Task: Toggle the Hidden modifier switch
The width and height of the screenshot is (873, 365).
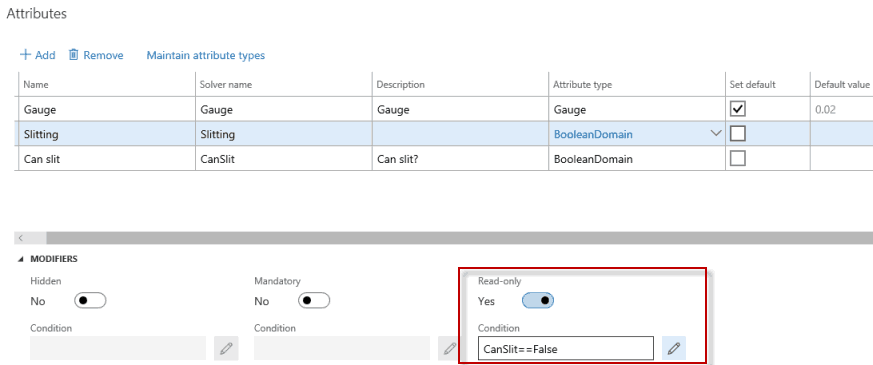Action: [90, 300]
